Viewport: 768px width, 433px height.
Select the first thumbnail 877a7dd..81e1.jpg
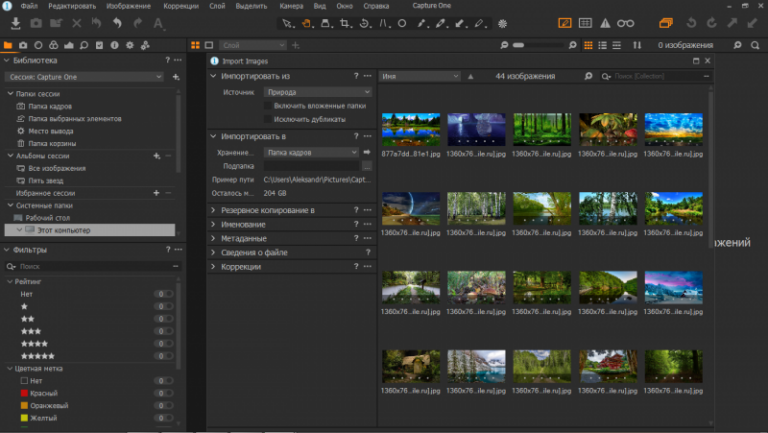click(410, 129)
